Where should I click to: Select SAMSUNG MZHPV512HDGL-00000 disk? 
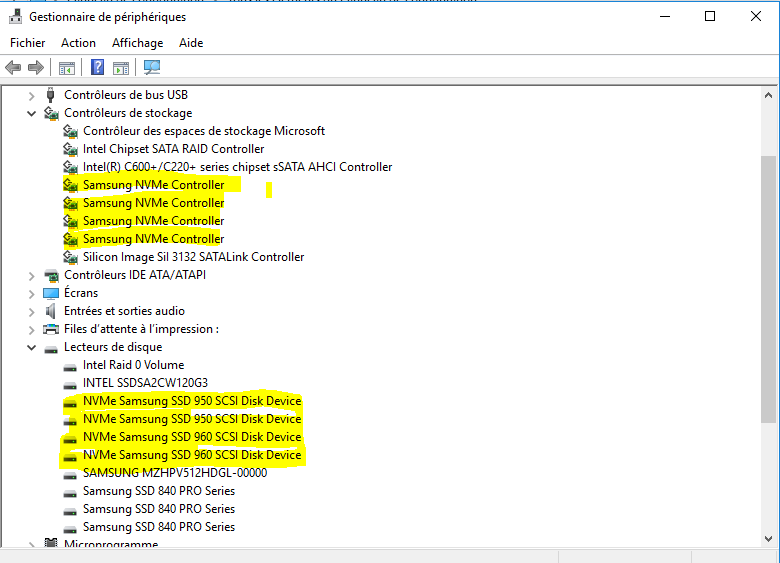point(175,472)
